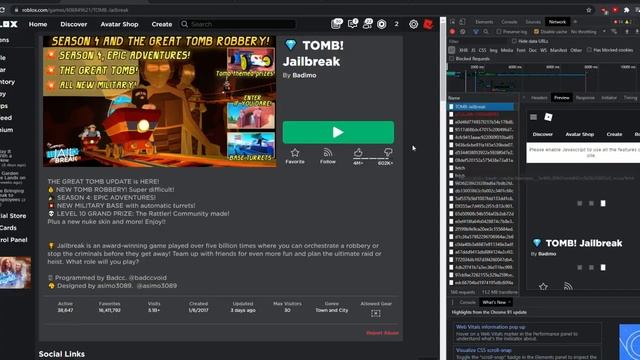640x360 pixels.
Task: Click the diamond icon beside TOMB! title
Action: [x=291, y=45]
